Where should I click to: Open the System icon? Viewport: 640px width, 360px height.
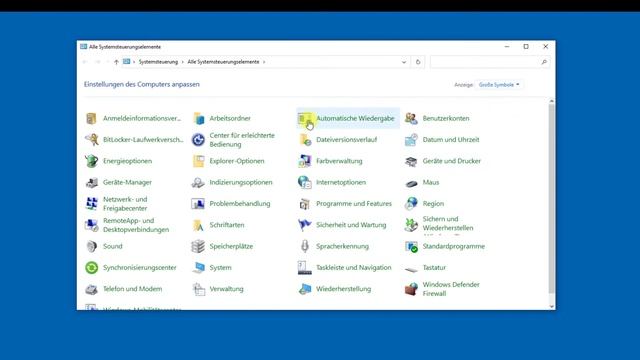point(198,267)
